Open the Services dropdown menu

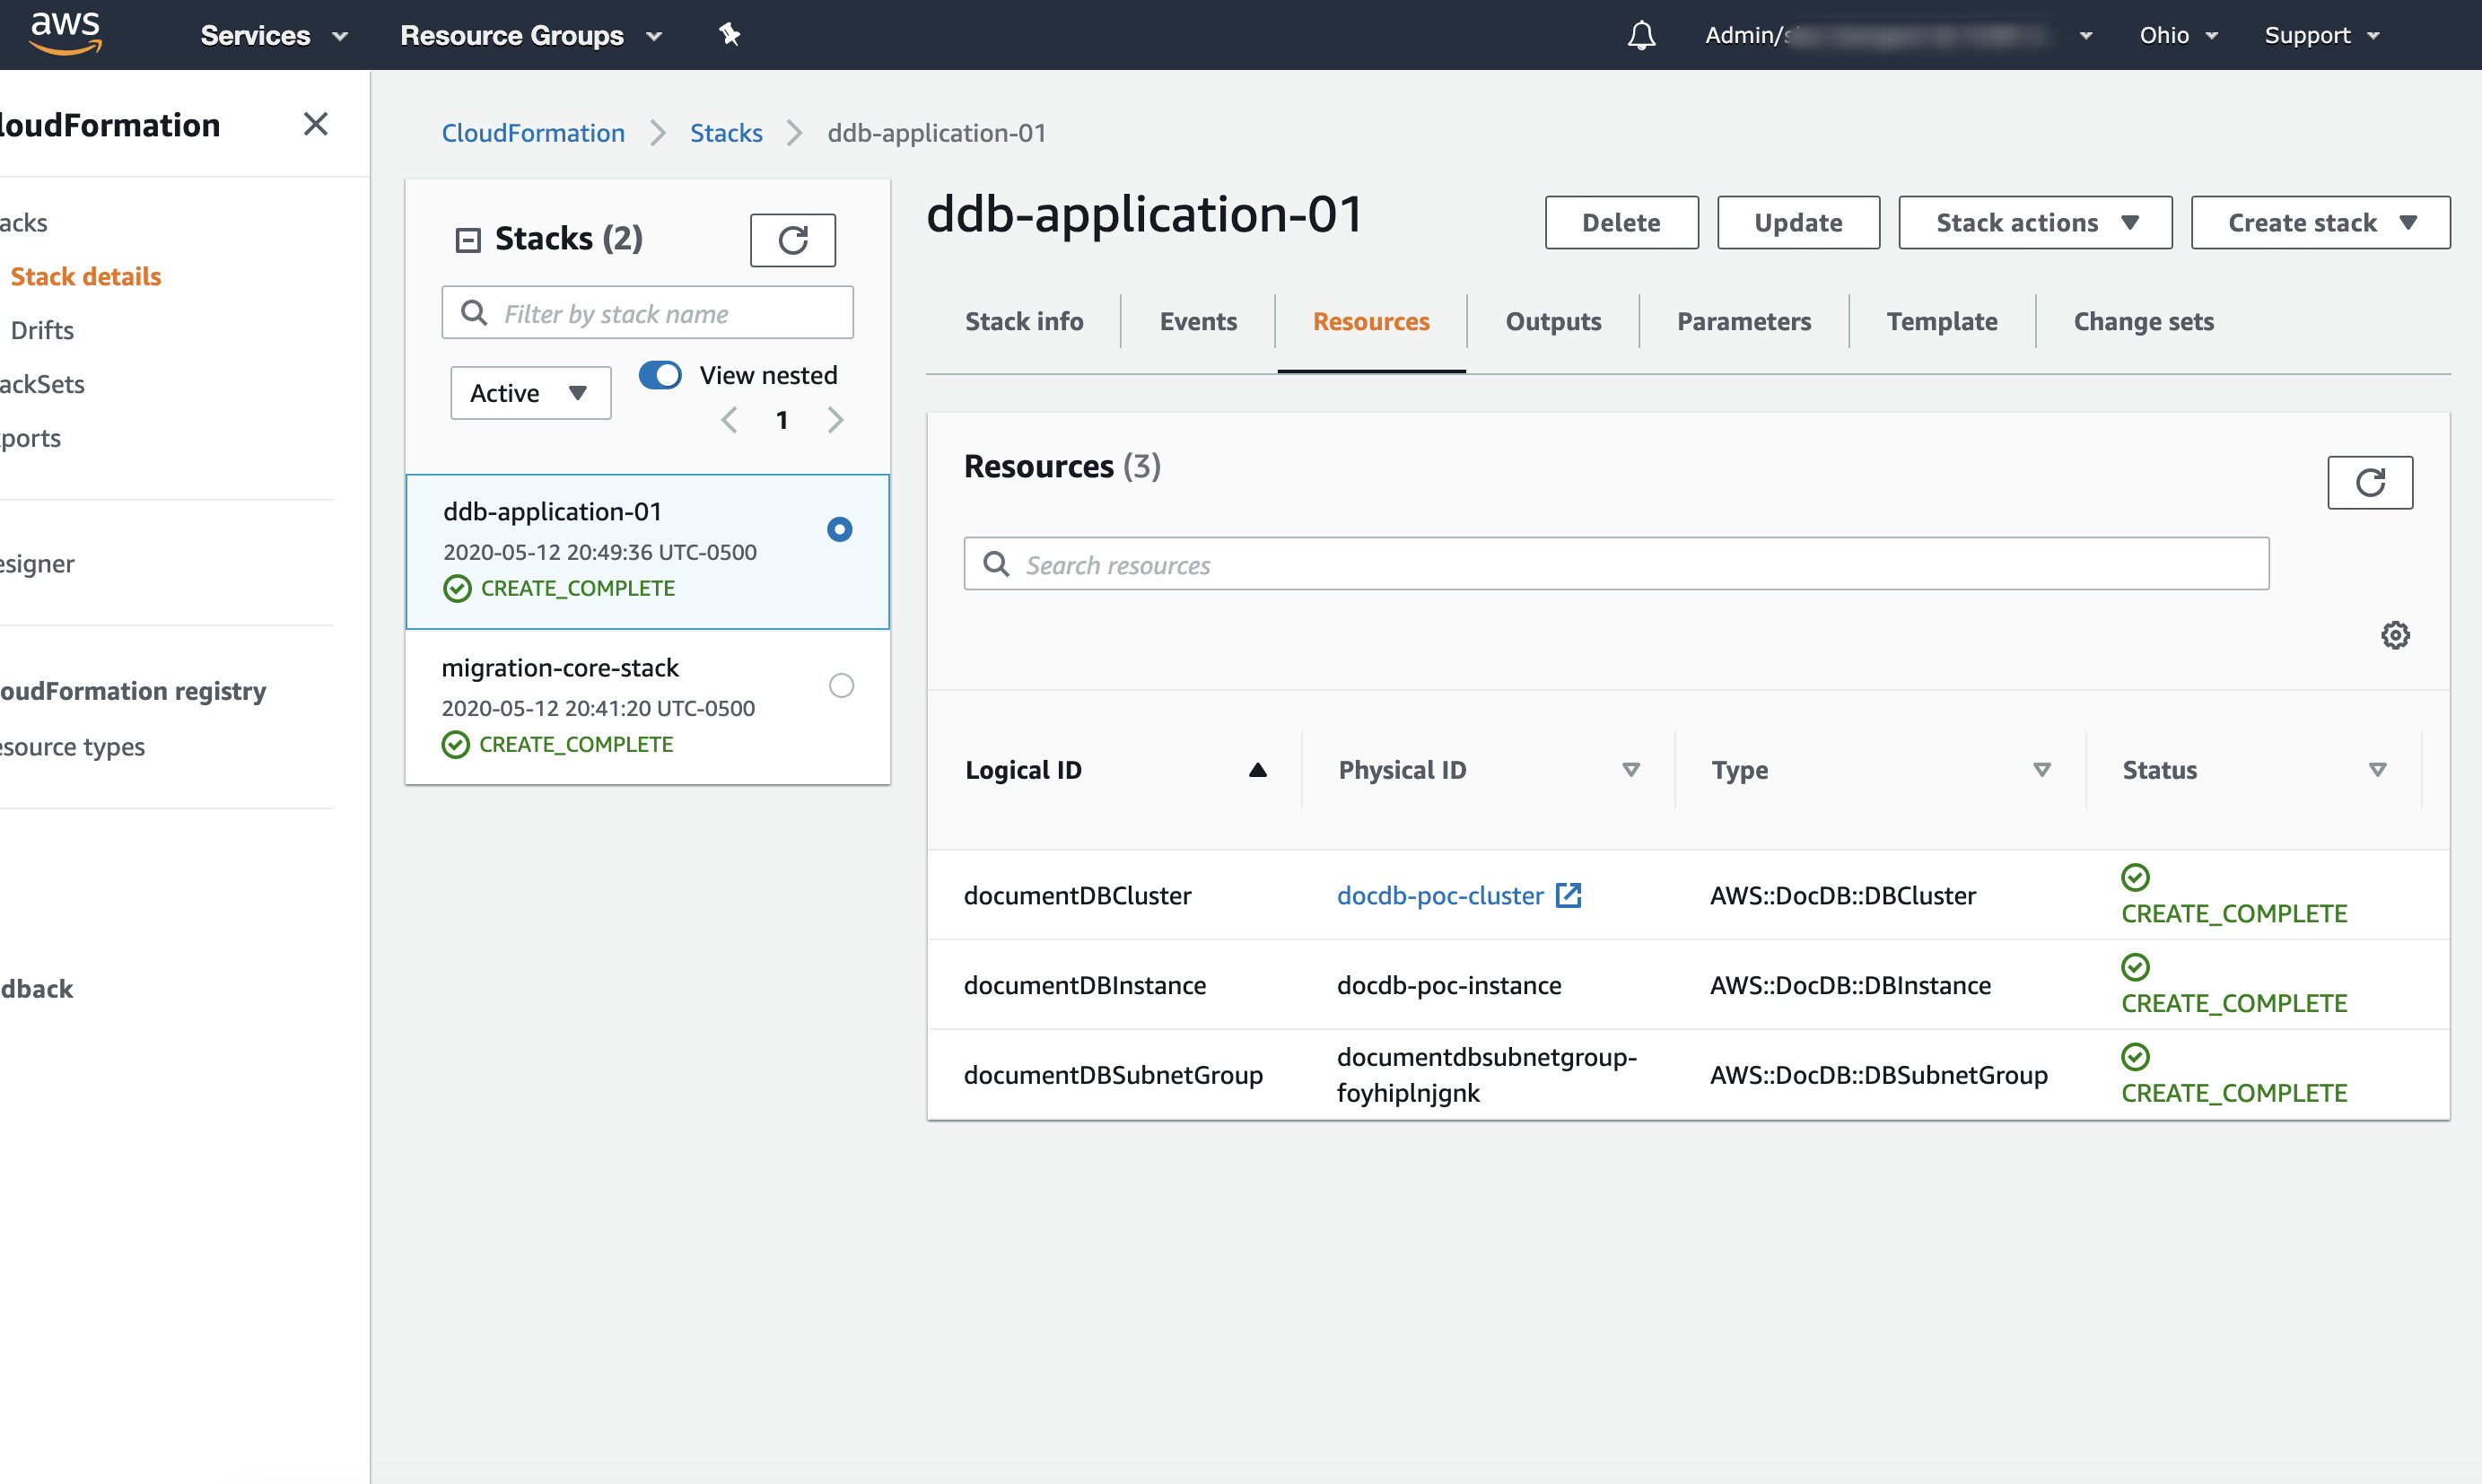[x=274, y=35]
